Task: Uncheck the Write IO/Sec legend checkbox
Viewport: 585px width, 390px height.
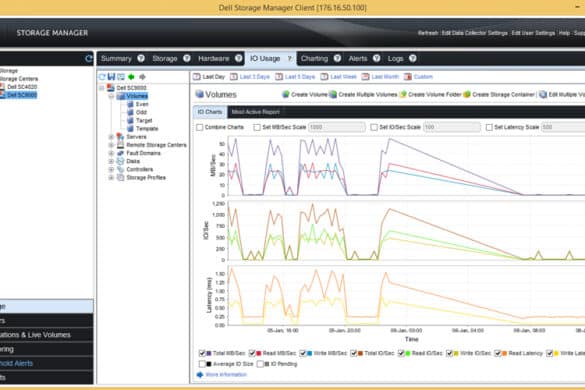Action: pyautogui.click(x=450, y=353)
